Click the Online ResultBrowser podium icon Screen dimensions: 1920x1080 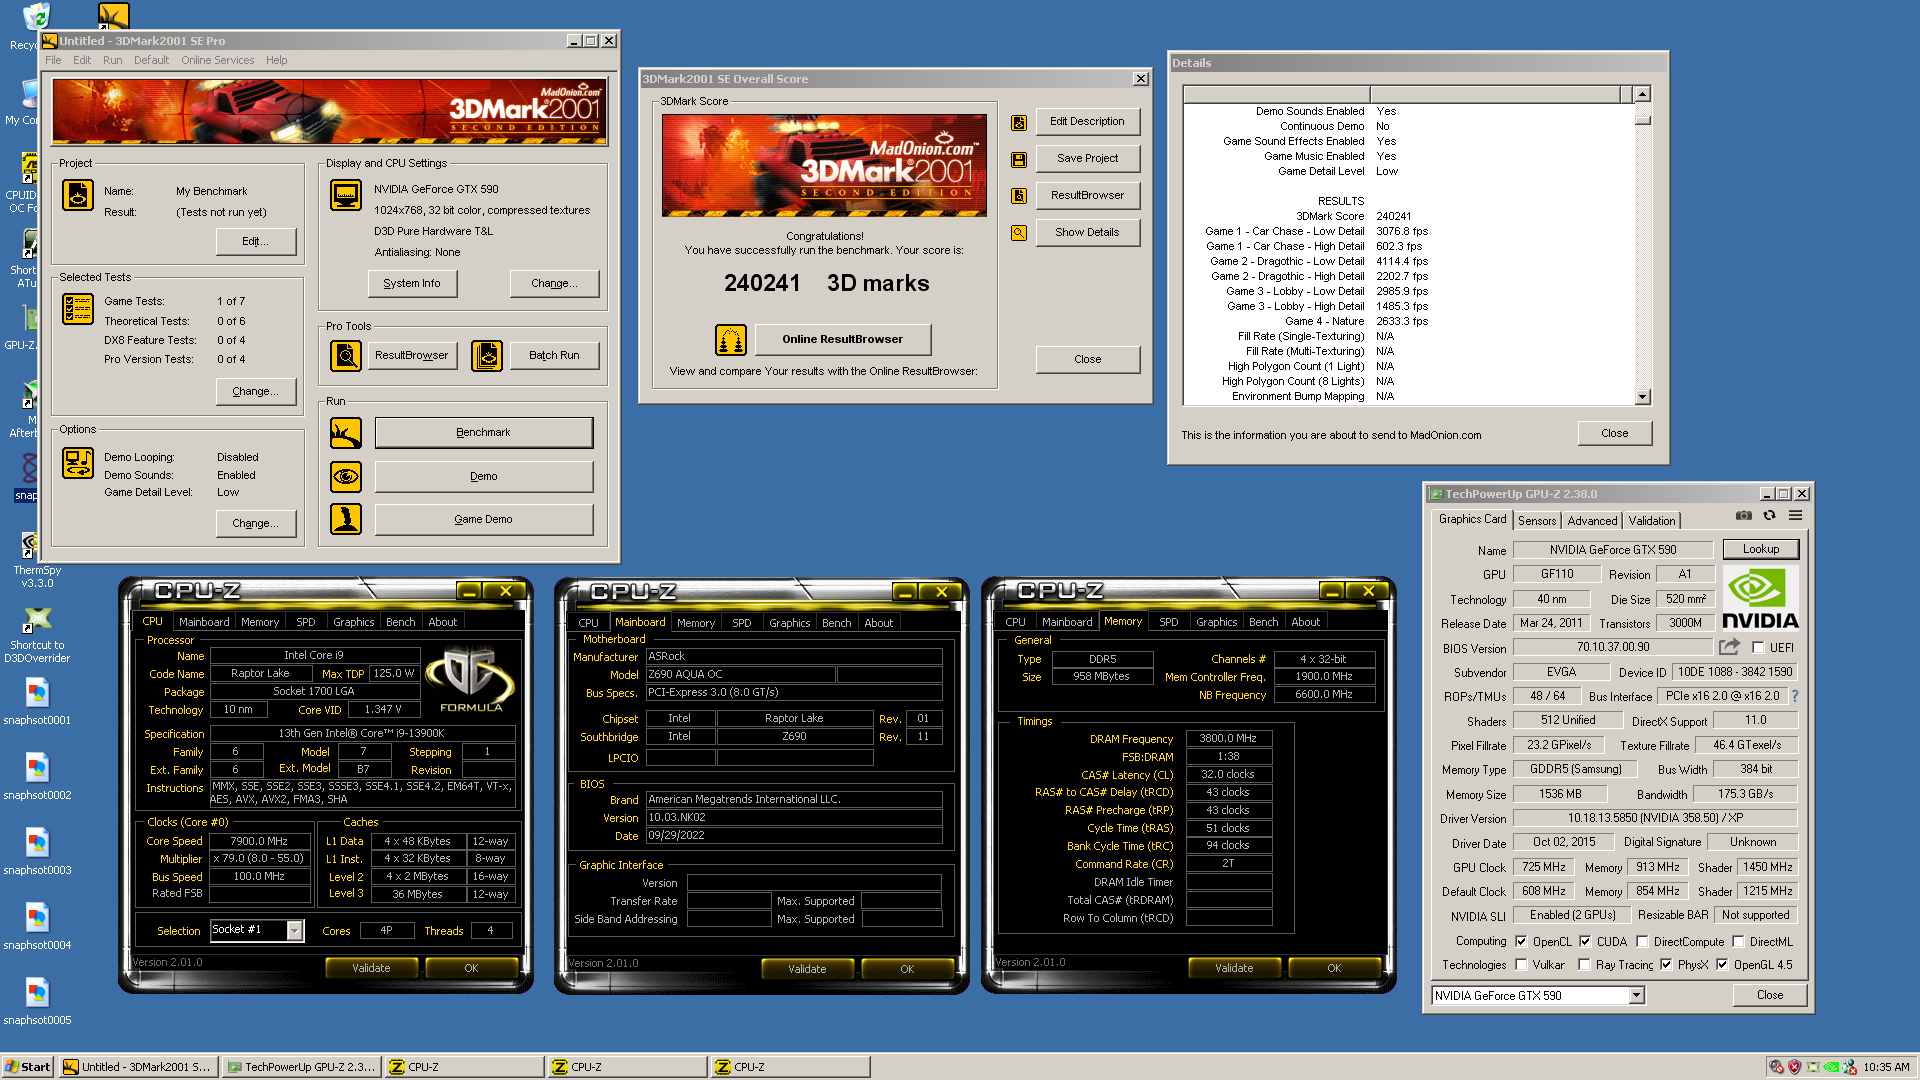[731, 340]
